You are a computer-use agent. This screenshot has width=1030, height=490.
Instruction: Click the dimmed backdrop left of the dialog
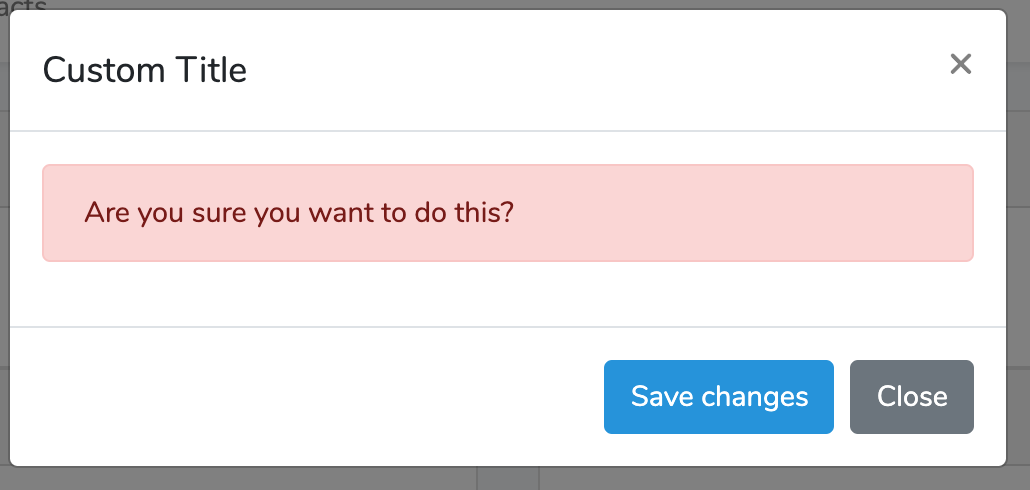tap(4, 250)
